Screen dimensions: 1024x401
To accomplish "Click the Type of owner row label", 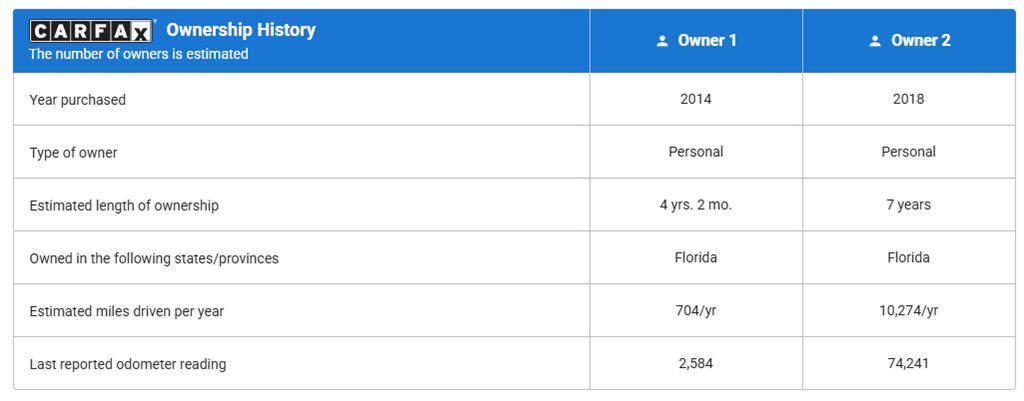I will click(73, 153).
